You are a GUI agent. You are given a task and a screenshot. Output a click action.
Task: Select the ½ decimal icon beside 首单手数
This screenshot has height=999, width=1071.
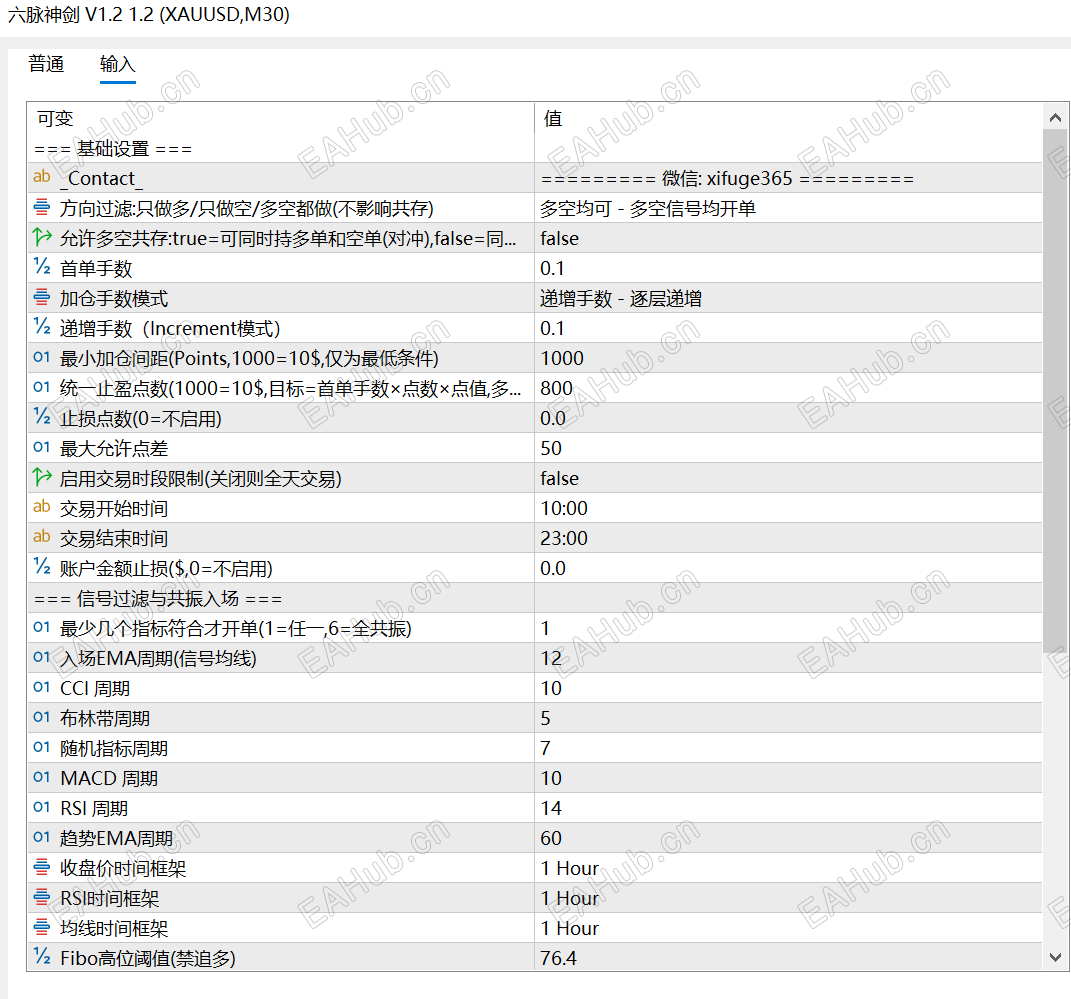click(40, 267)
